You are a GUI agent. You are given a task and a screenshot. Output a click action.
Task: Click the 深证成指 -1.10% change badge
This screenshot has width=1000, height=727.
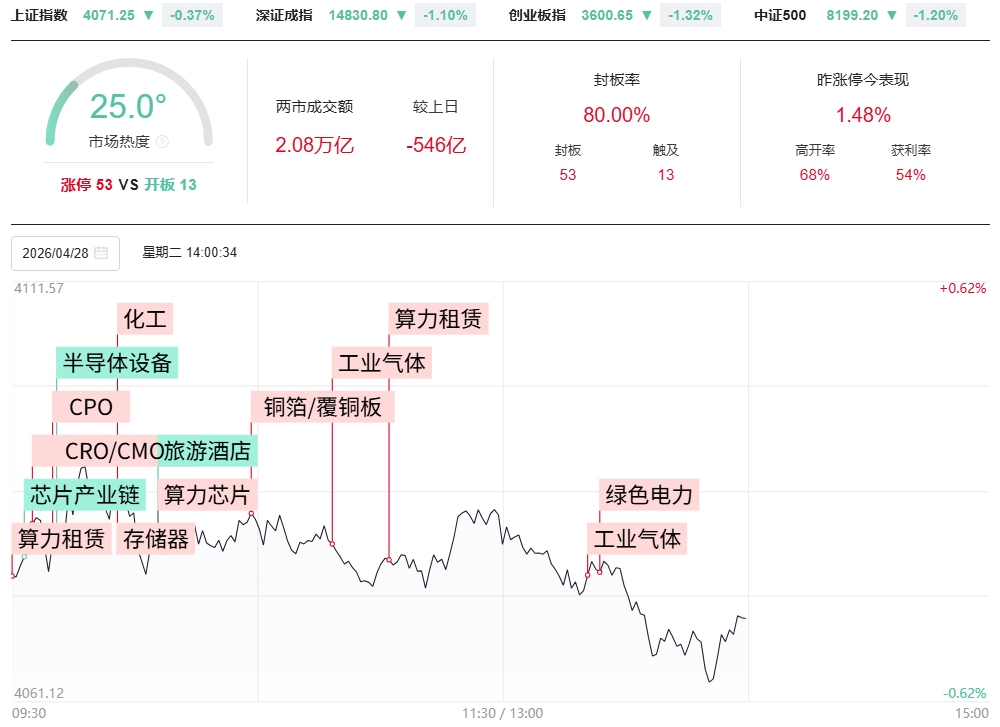(x=445, y=15)
